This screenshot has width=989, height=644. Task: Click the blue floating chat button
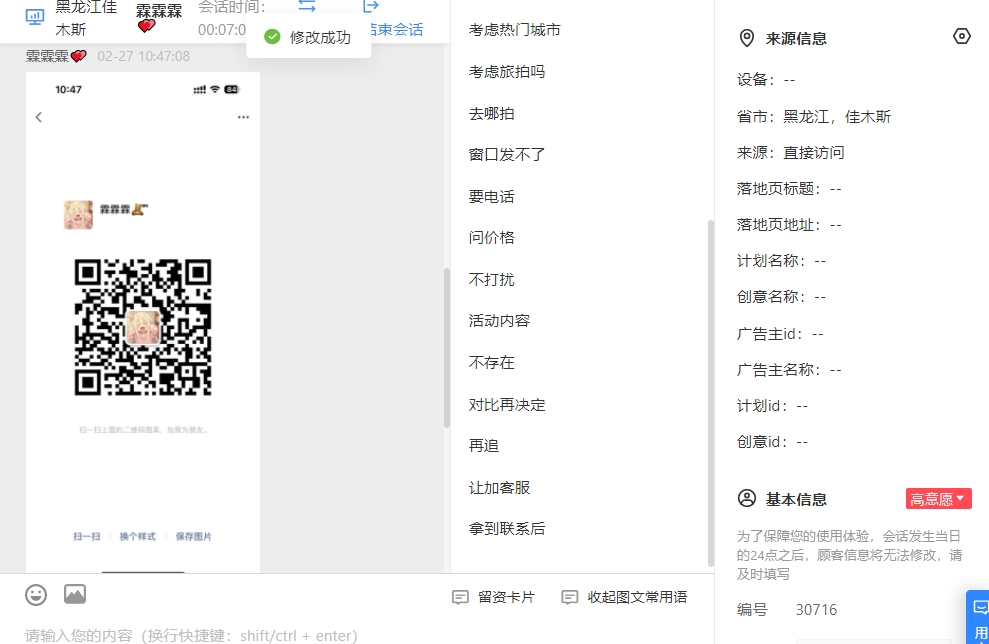coord(978,617)
